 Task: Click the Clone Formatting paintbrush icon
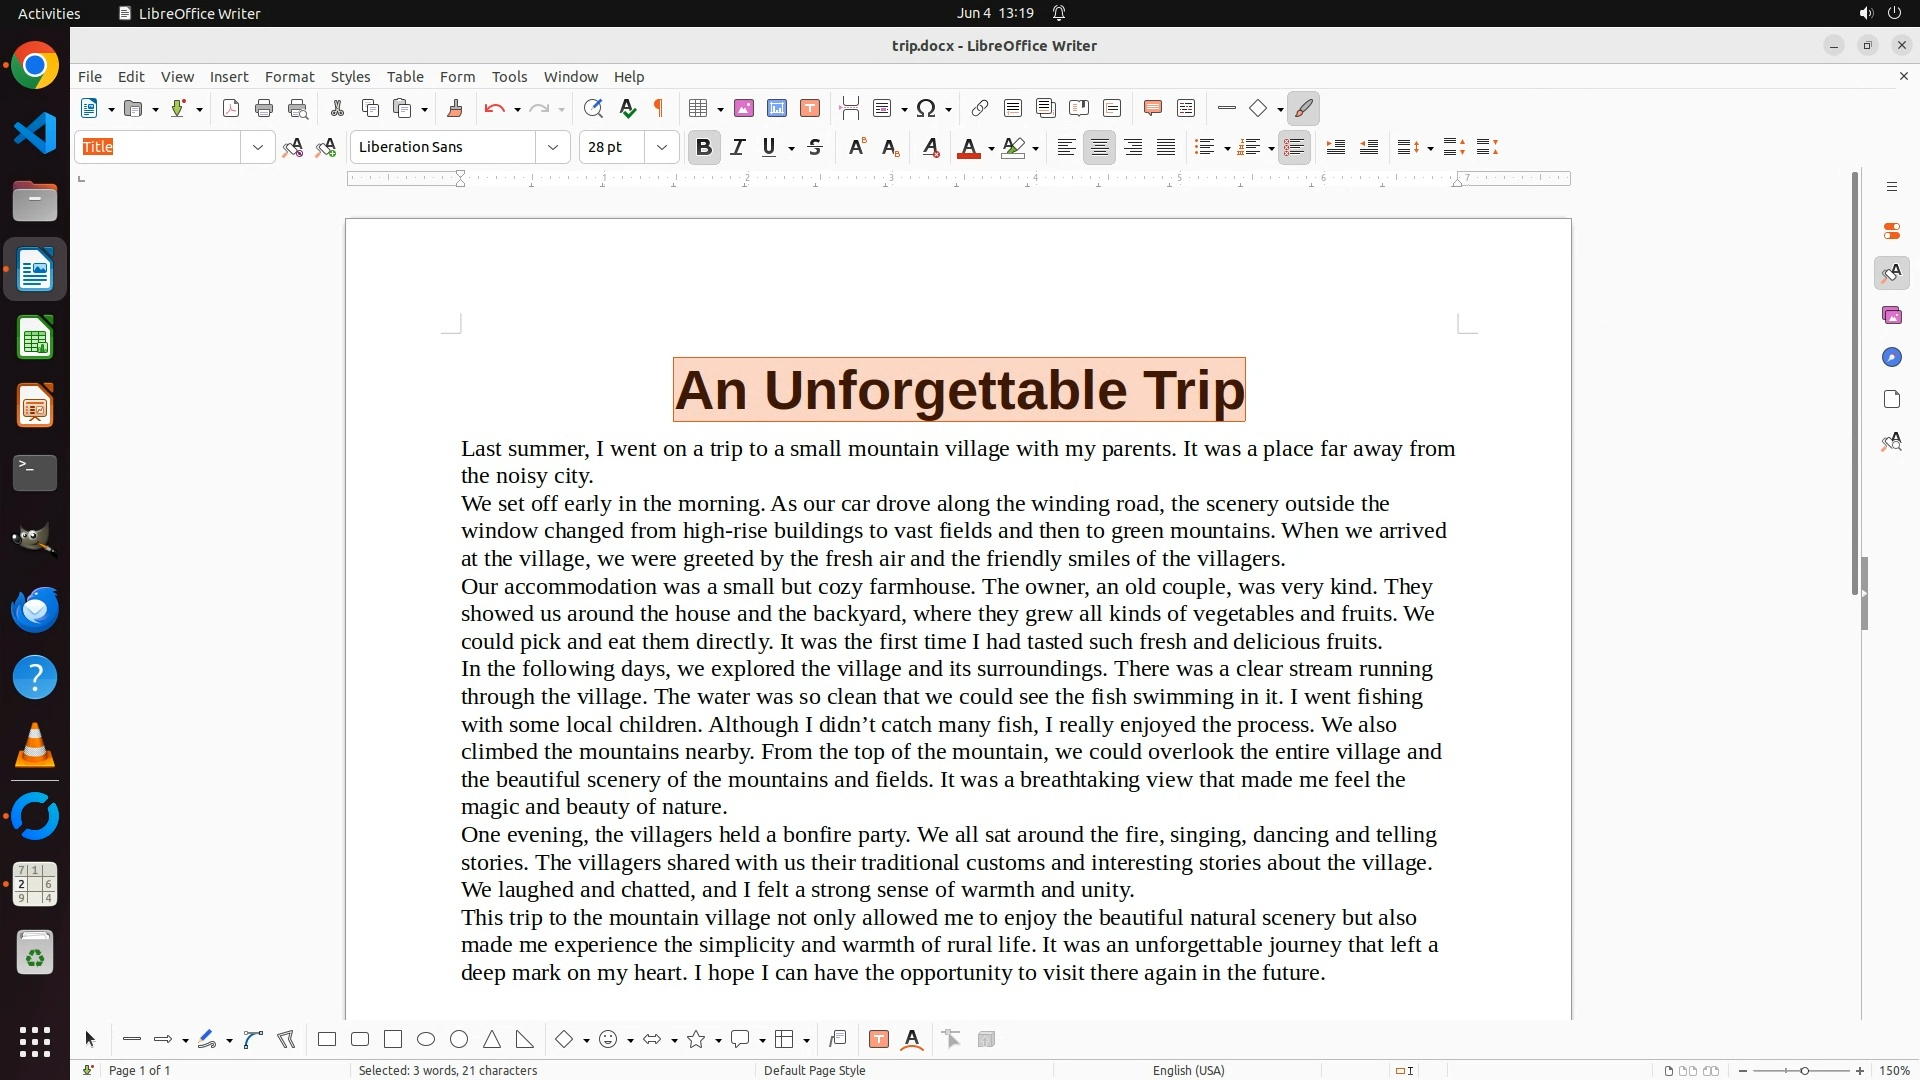click(x=455, y=109)
